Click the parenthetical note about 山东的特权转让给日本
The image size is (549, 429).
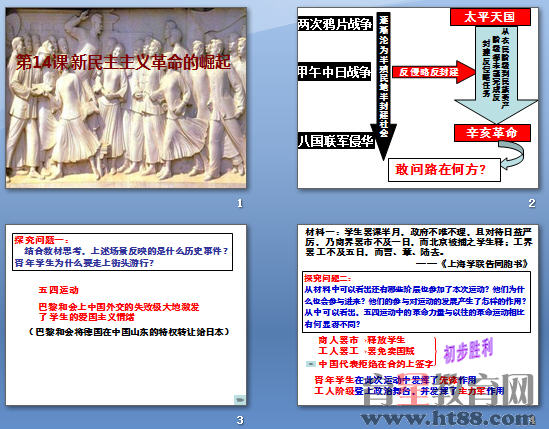(128, 332)
